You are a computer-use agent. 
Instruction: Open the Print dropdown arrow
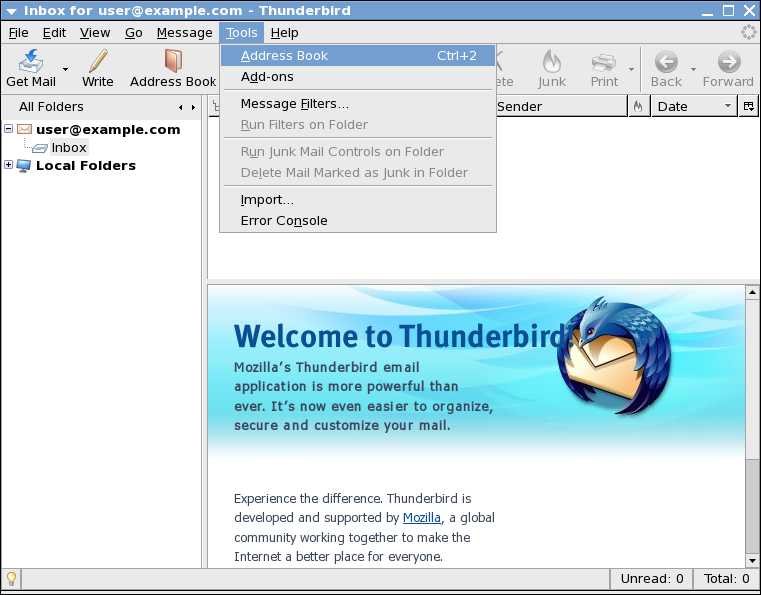point(631,69)
